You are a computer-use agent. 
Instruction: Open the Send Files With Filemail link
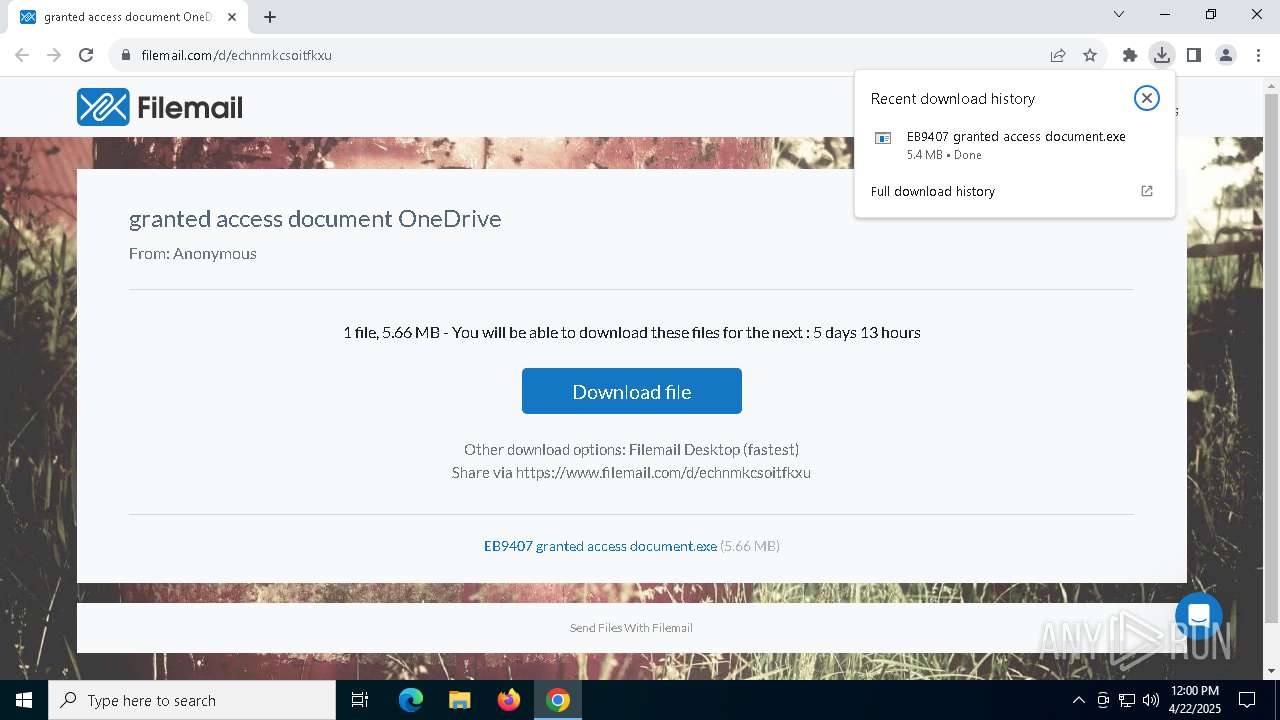click(x=631, y=628)
